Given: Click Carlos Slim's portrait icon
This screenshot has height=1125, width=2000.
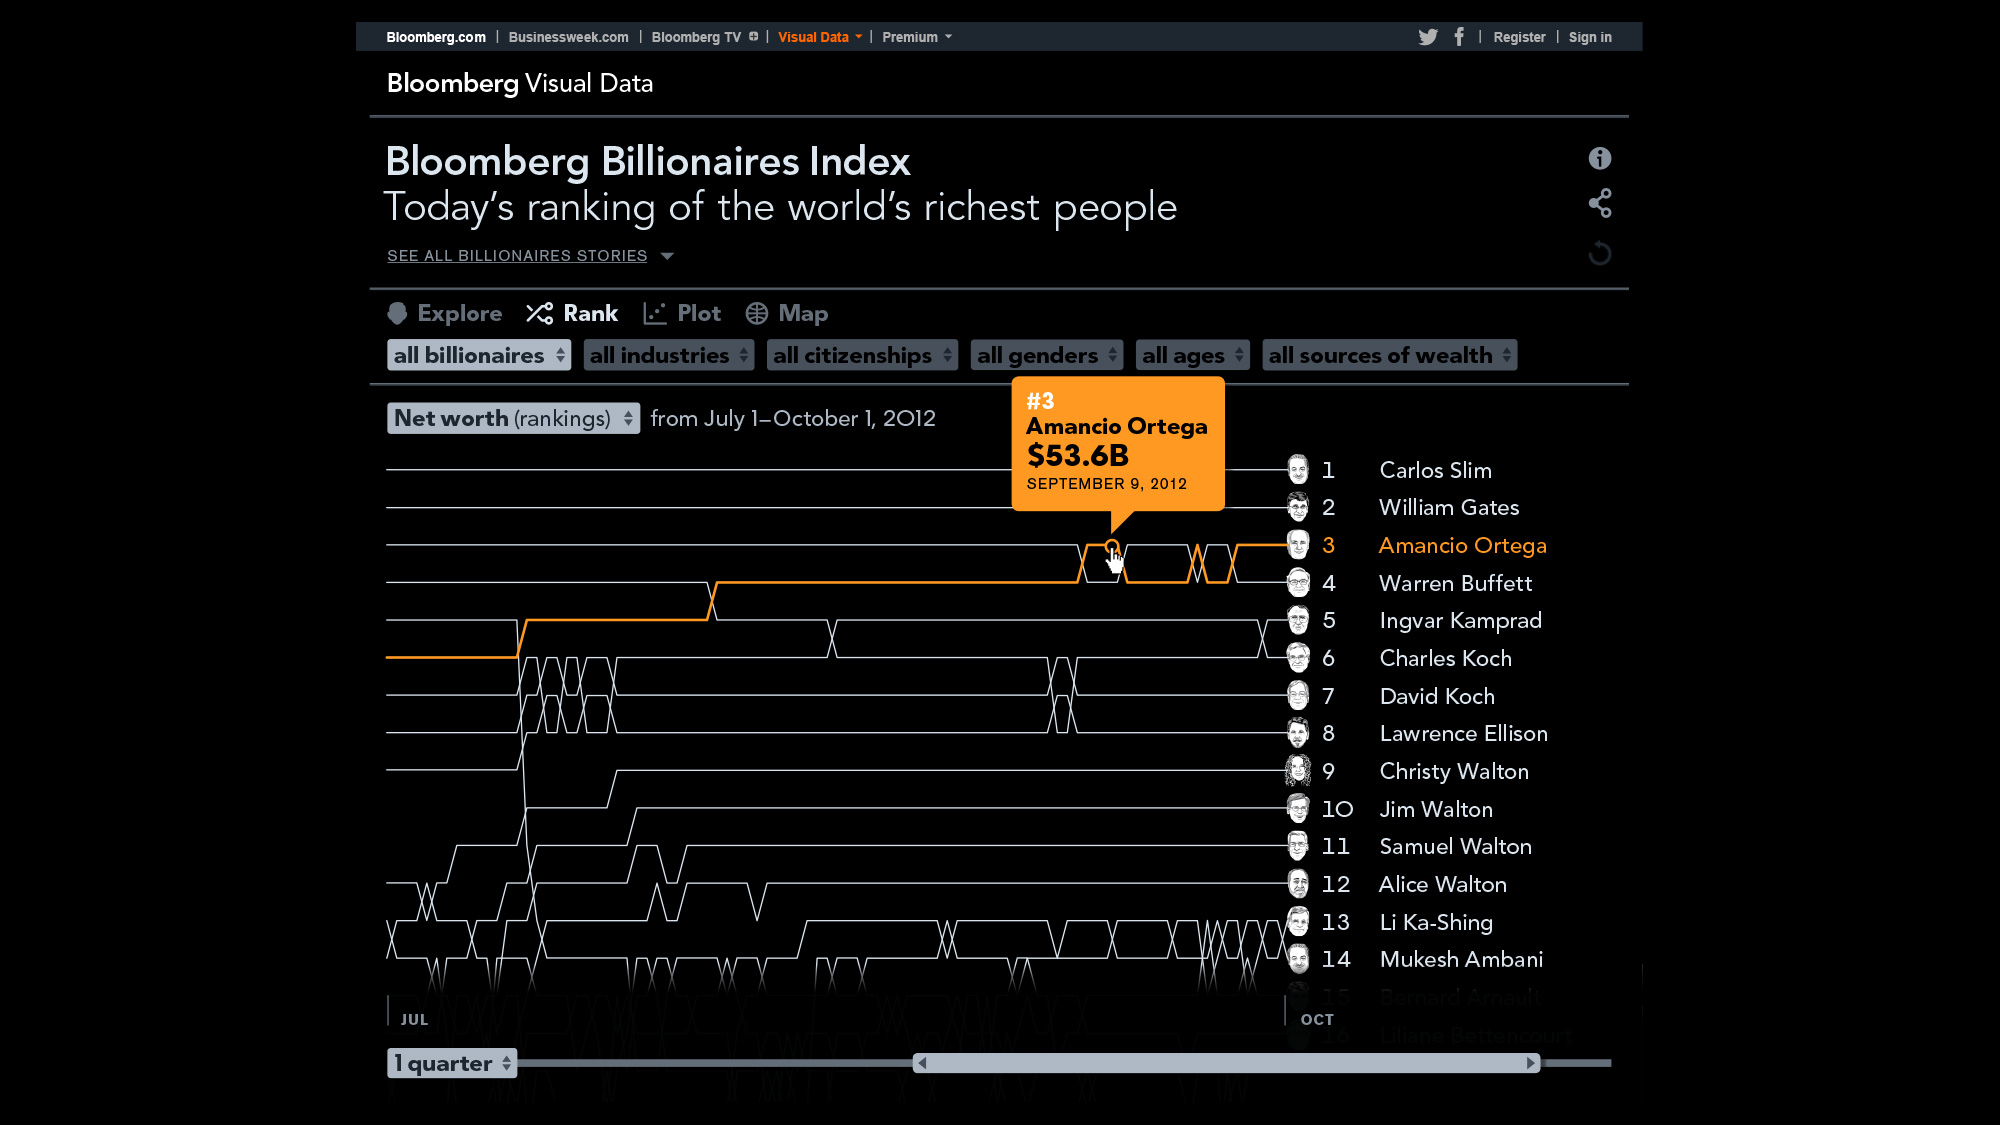Looking at the screenshot, I should 1297,470.
